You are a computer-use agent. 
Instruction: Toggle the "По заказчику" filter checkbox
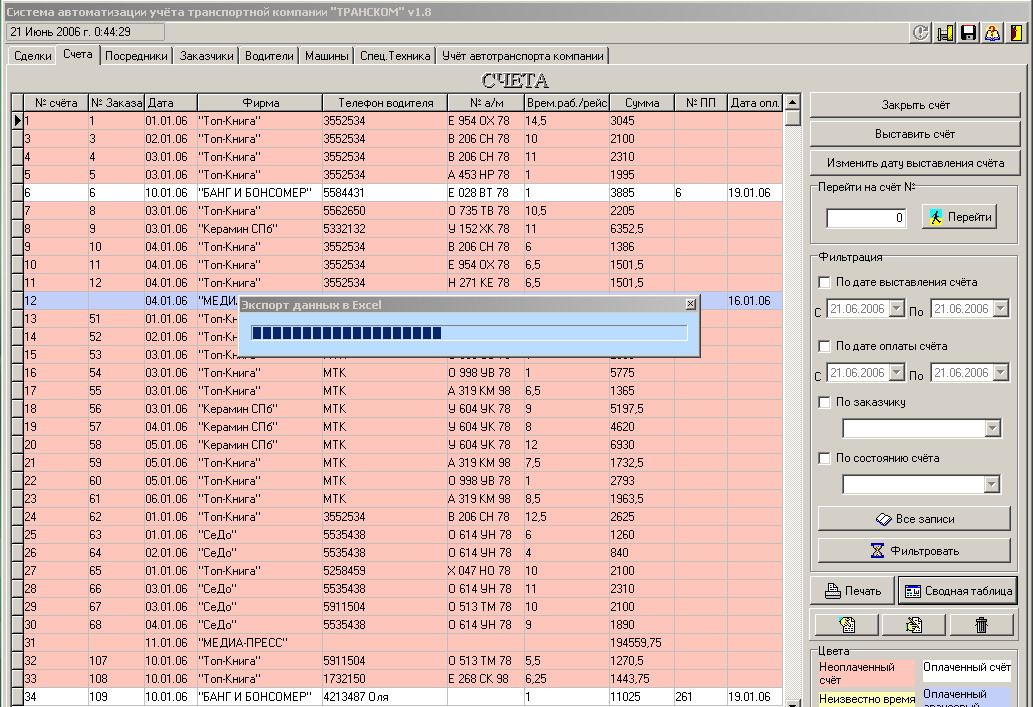pyautogui.click(x=825, y=403)
